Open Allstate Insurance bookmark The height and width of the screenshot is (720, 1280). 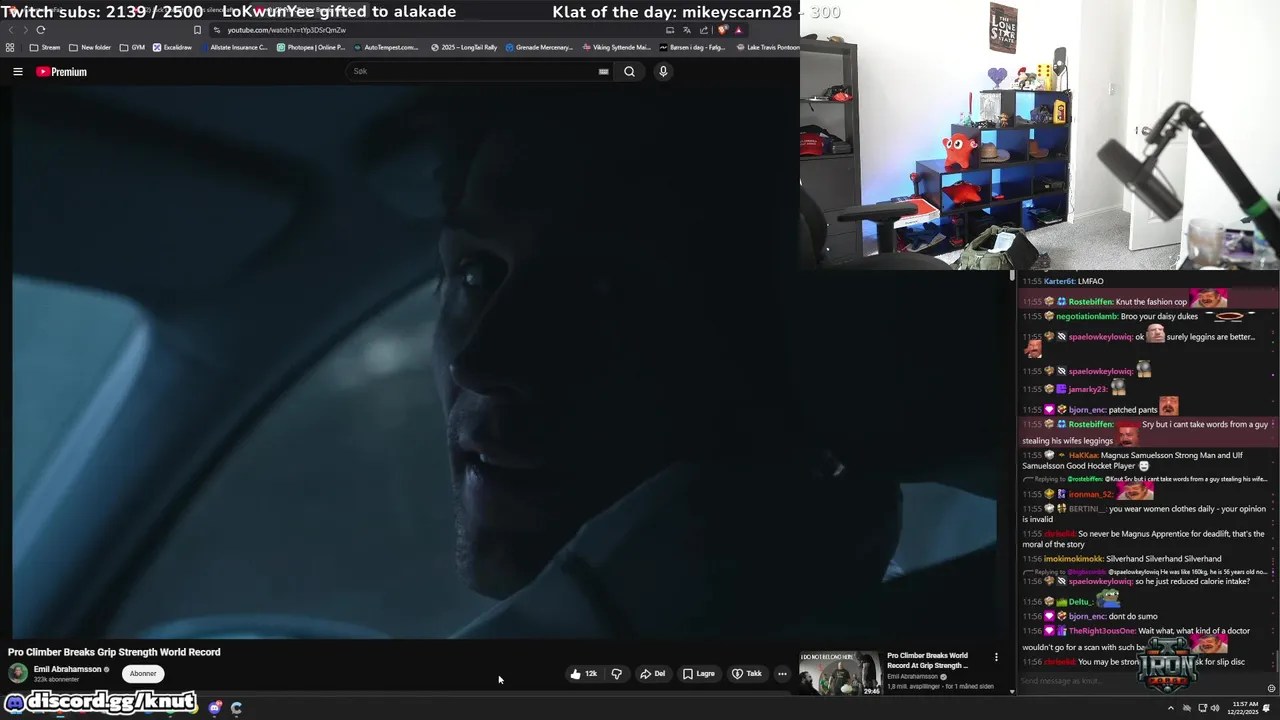234,47
